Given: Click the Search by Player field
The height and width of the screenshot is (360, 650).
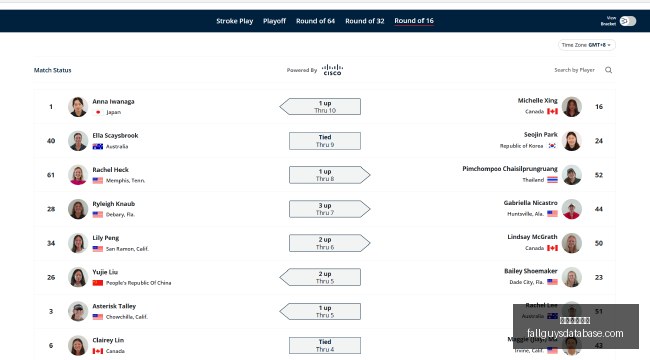Looking at the screenshot, I should (x=574, y=70).
